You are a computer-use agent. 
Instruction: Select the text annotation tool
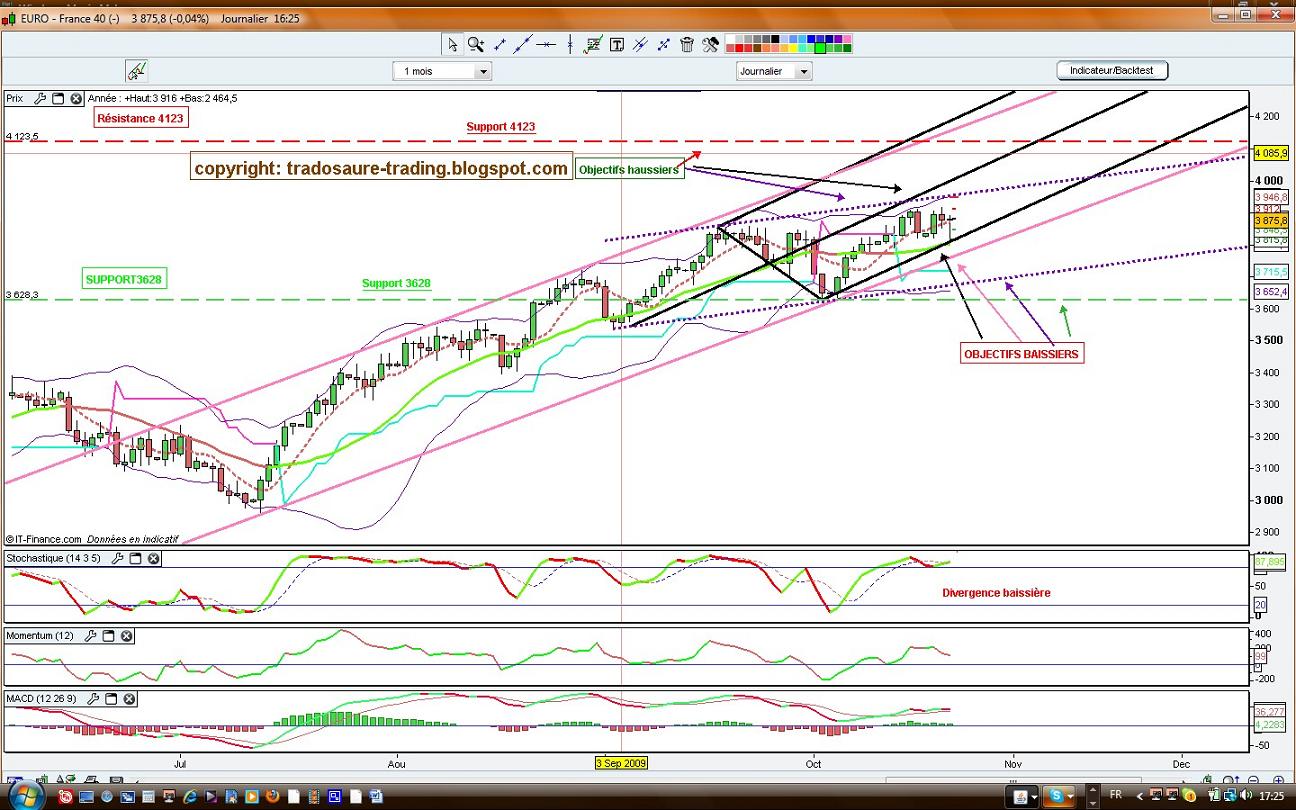click(617, 44)
